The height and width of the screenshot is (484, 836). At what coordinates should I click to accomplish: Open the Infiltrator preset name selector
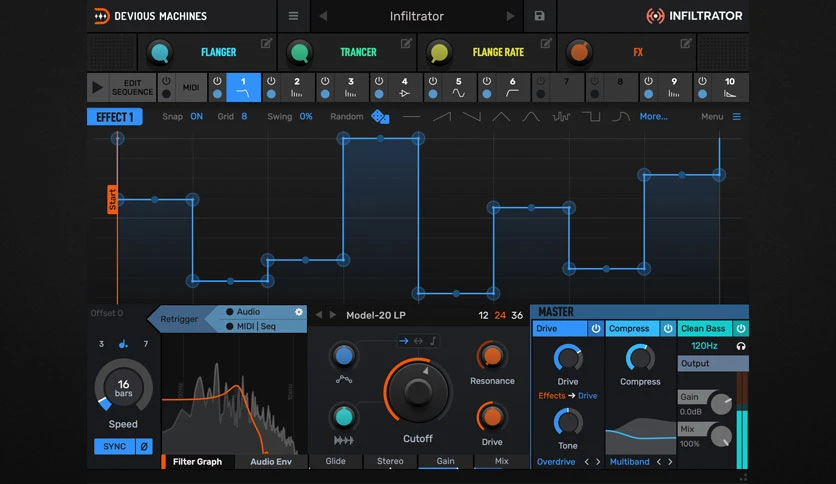click(x=416, y=16)
